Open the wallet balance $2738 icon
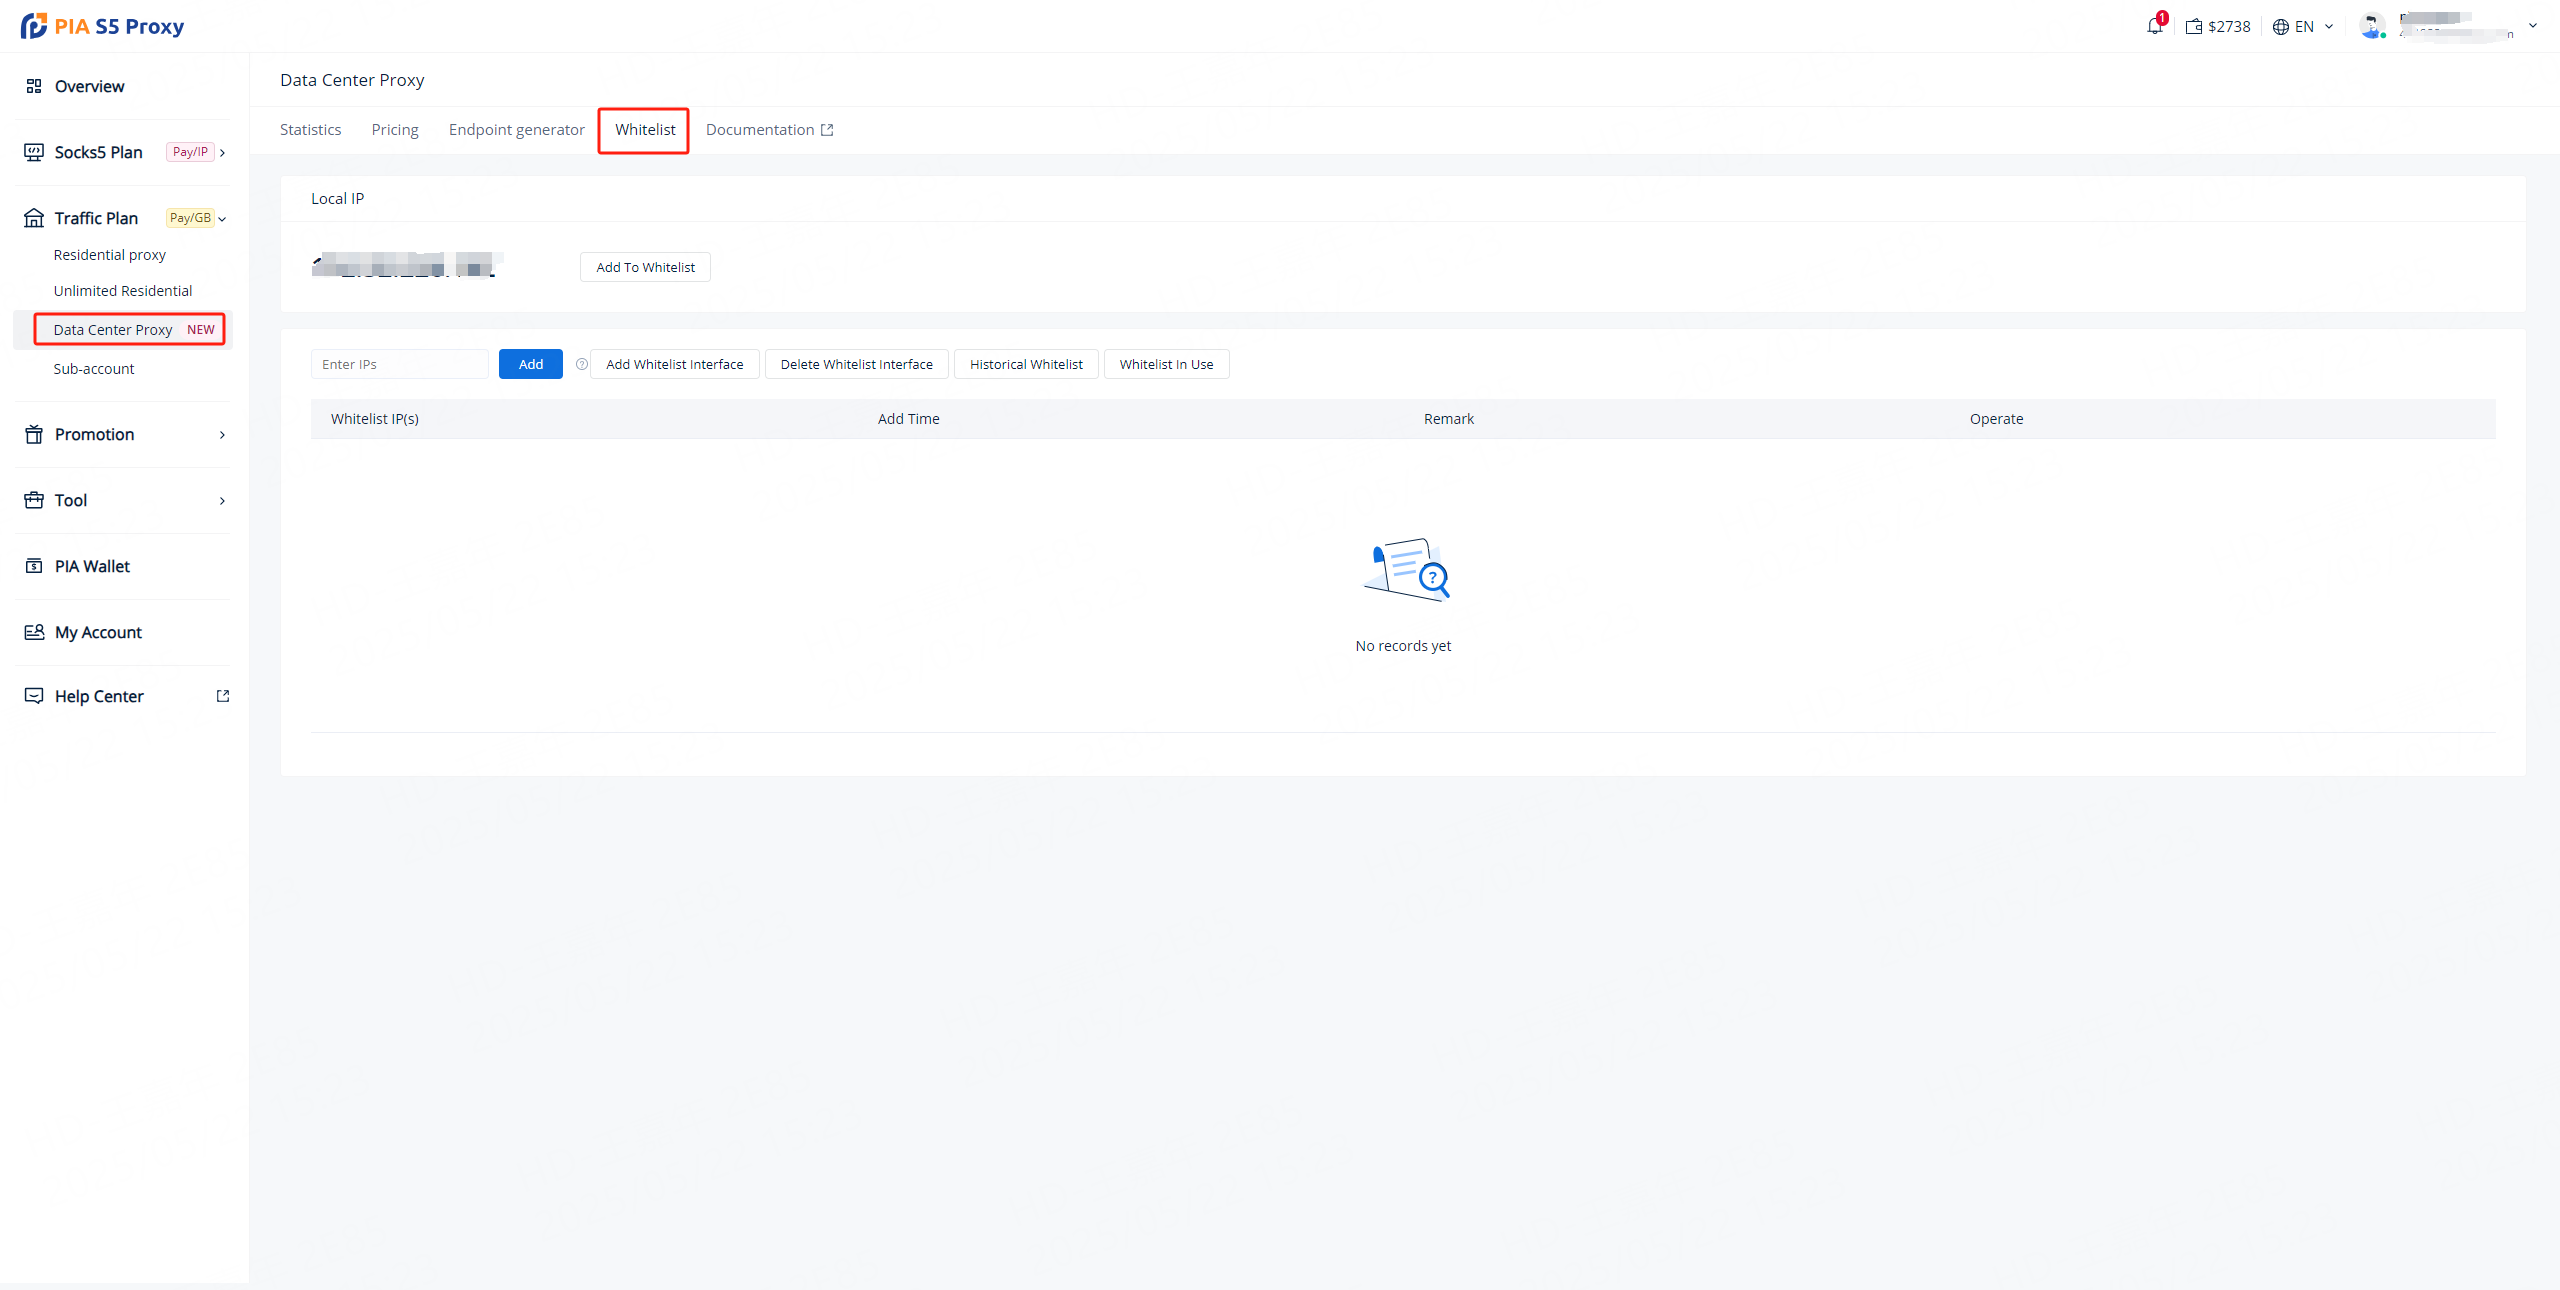 (2194, 27)
